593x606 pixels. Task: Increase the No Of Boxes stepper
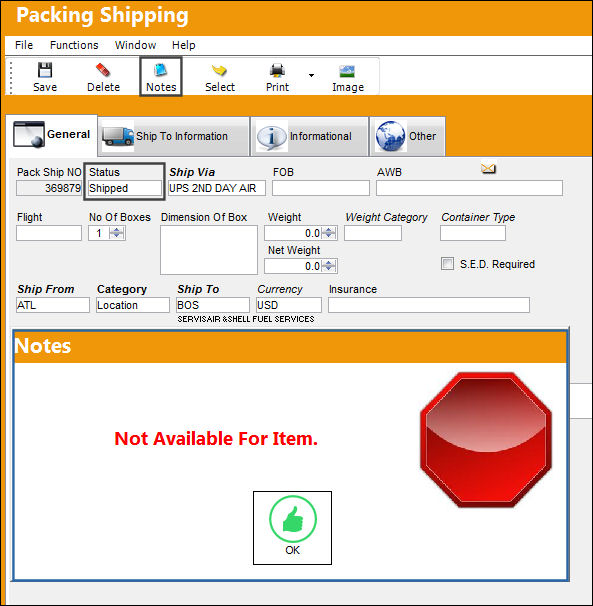pos(117,230)
